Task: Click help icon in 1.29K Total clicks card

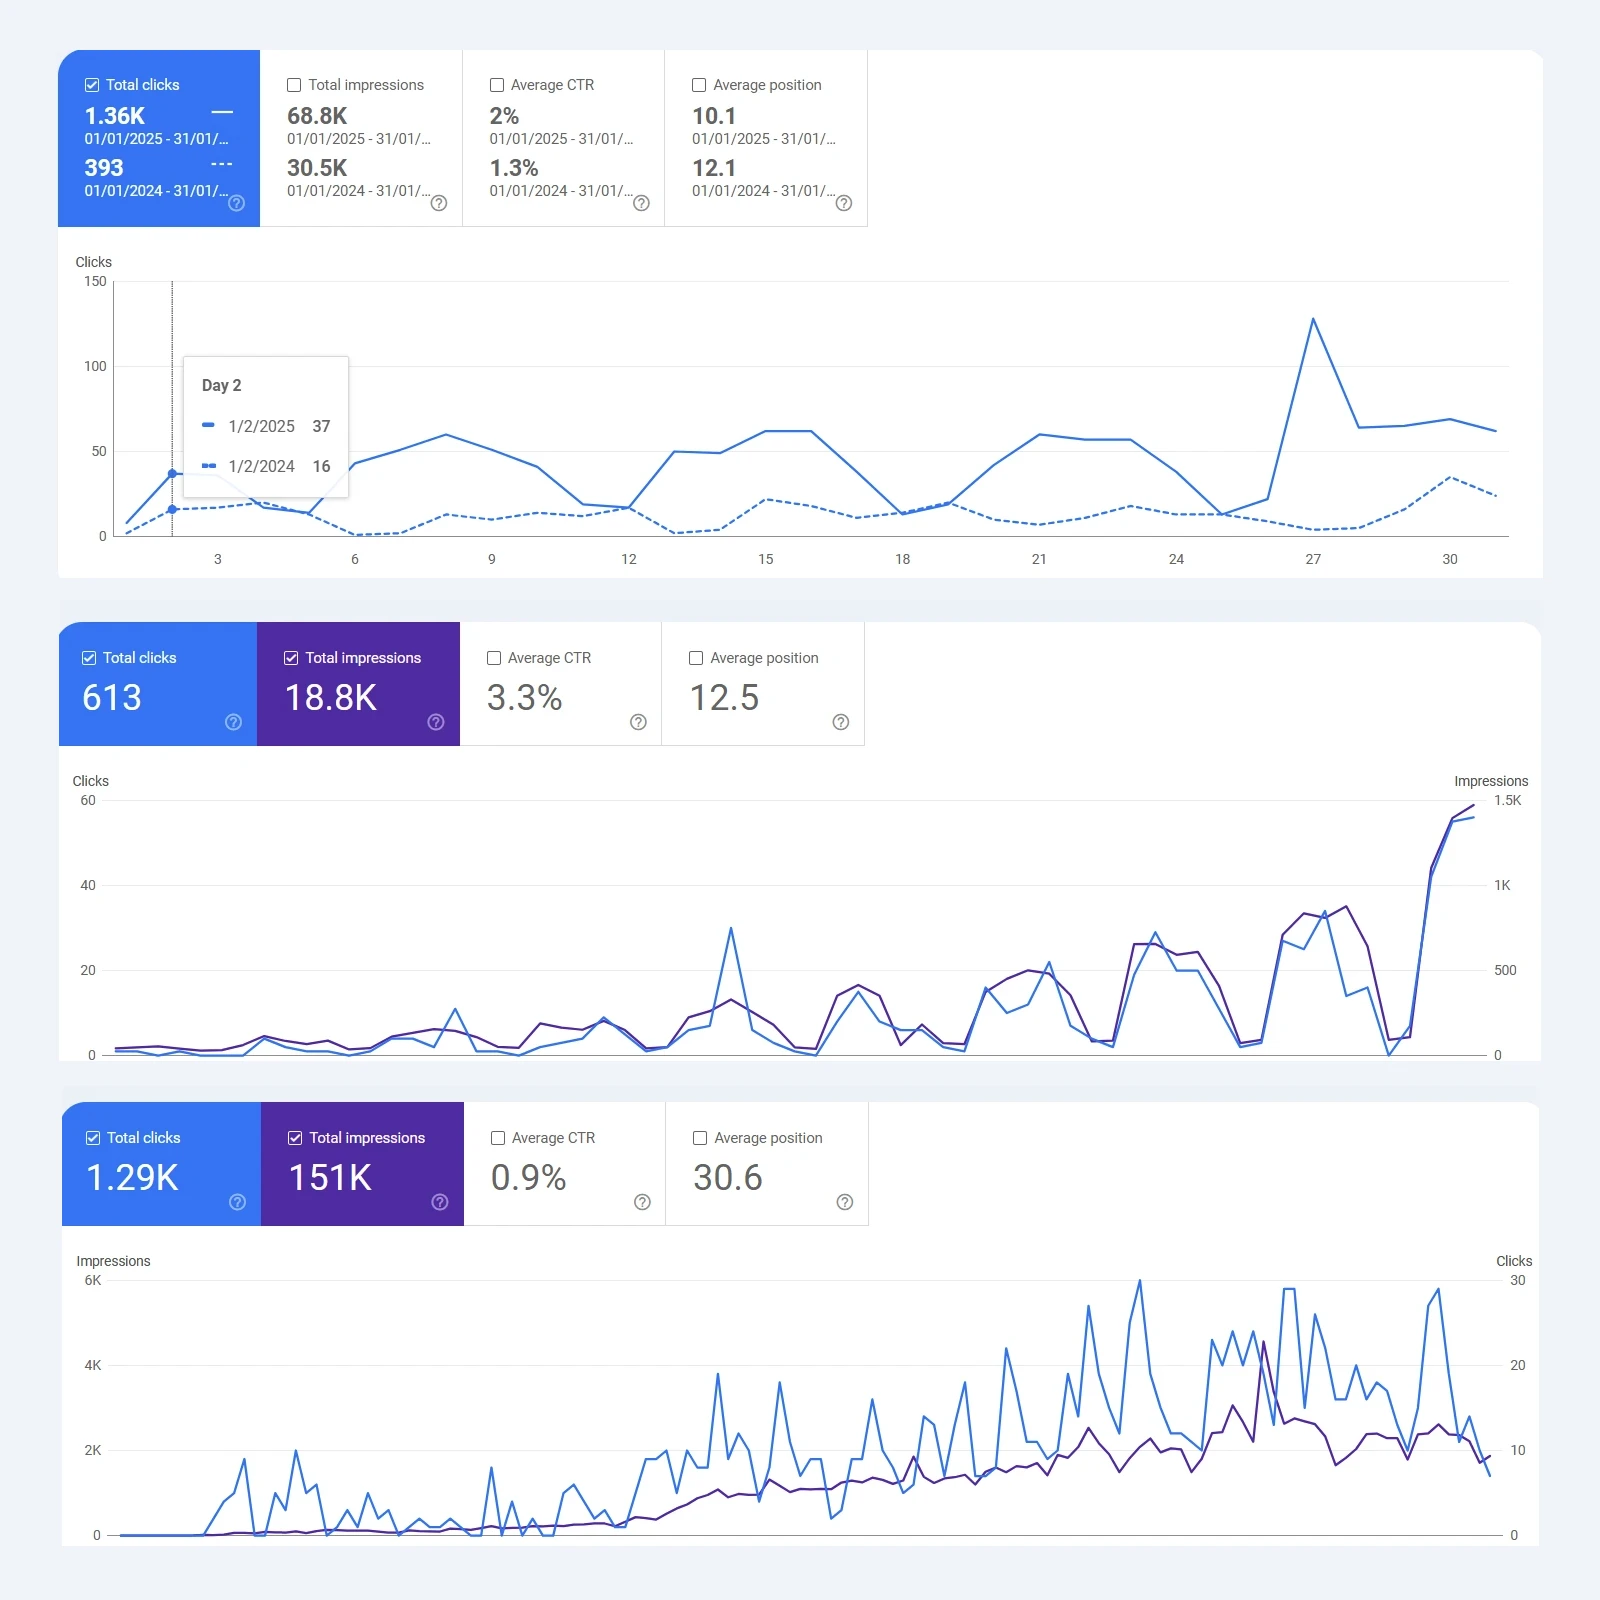Action: (x=237, y=1202)
